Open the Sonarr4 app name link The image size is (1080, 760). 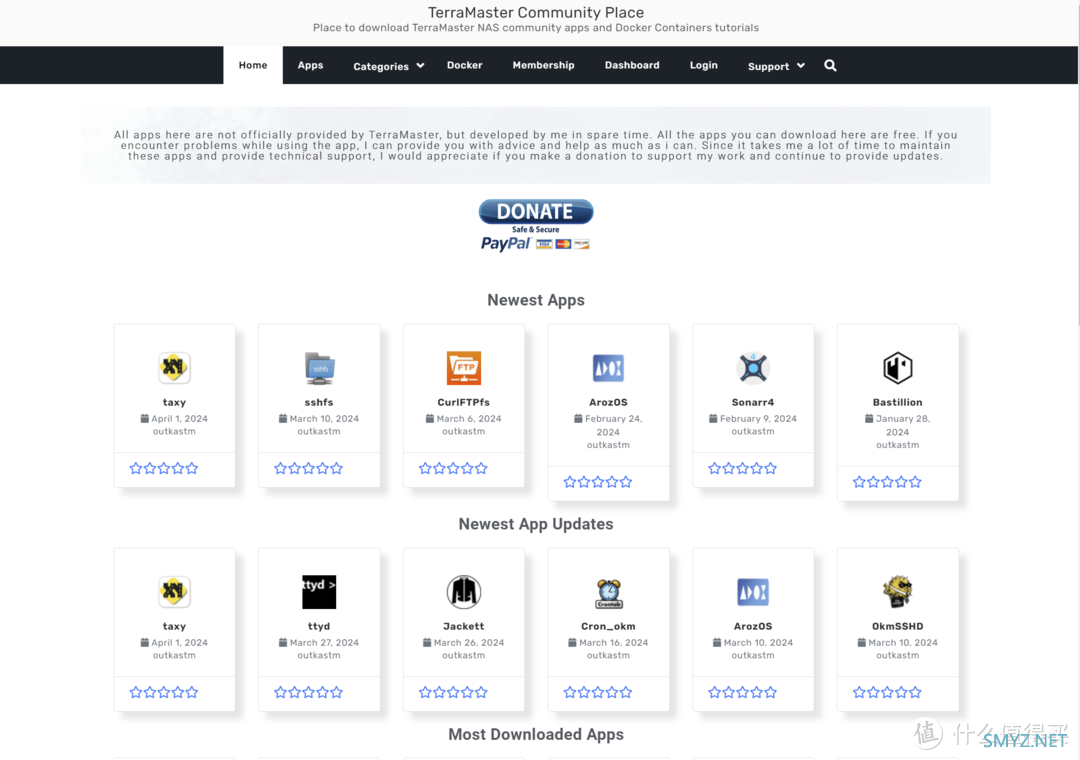pos(753,402)
